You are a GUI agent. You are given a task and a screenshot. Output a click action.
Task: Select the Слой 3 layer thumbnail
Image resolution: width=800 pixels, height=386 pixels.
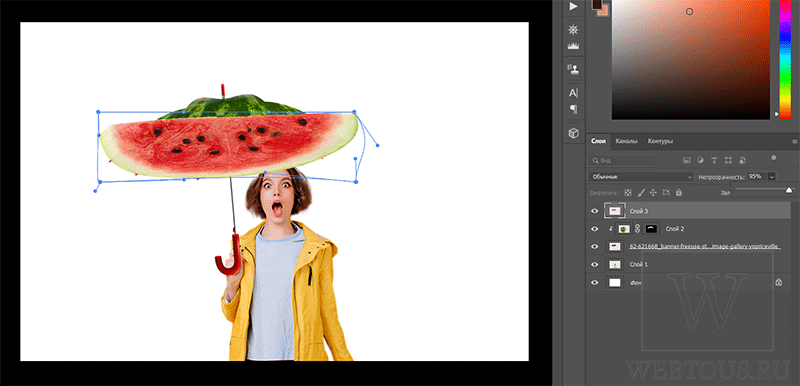(x=615, y=211)
